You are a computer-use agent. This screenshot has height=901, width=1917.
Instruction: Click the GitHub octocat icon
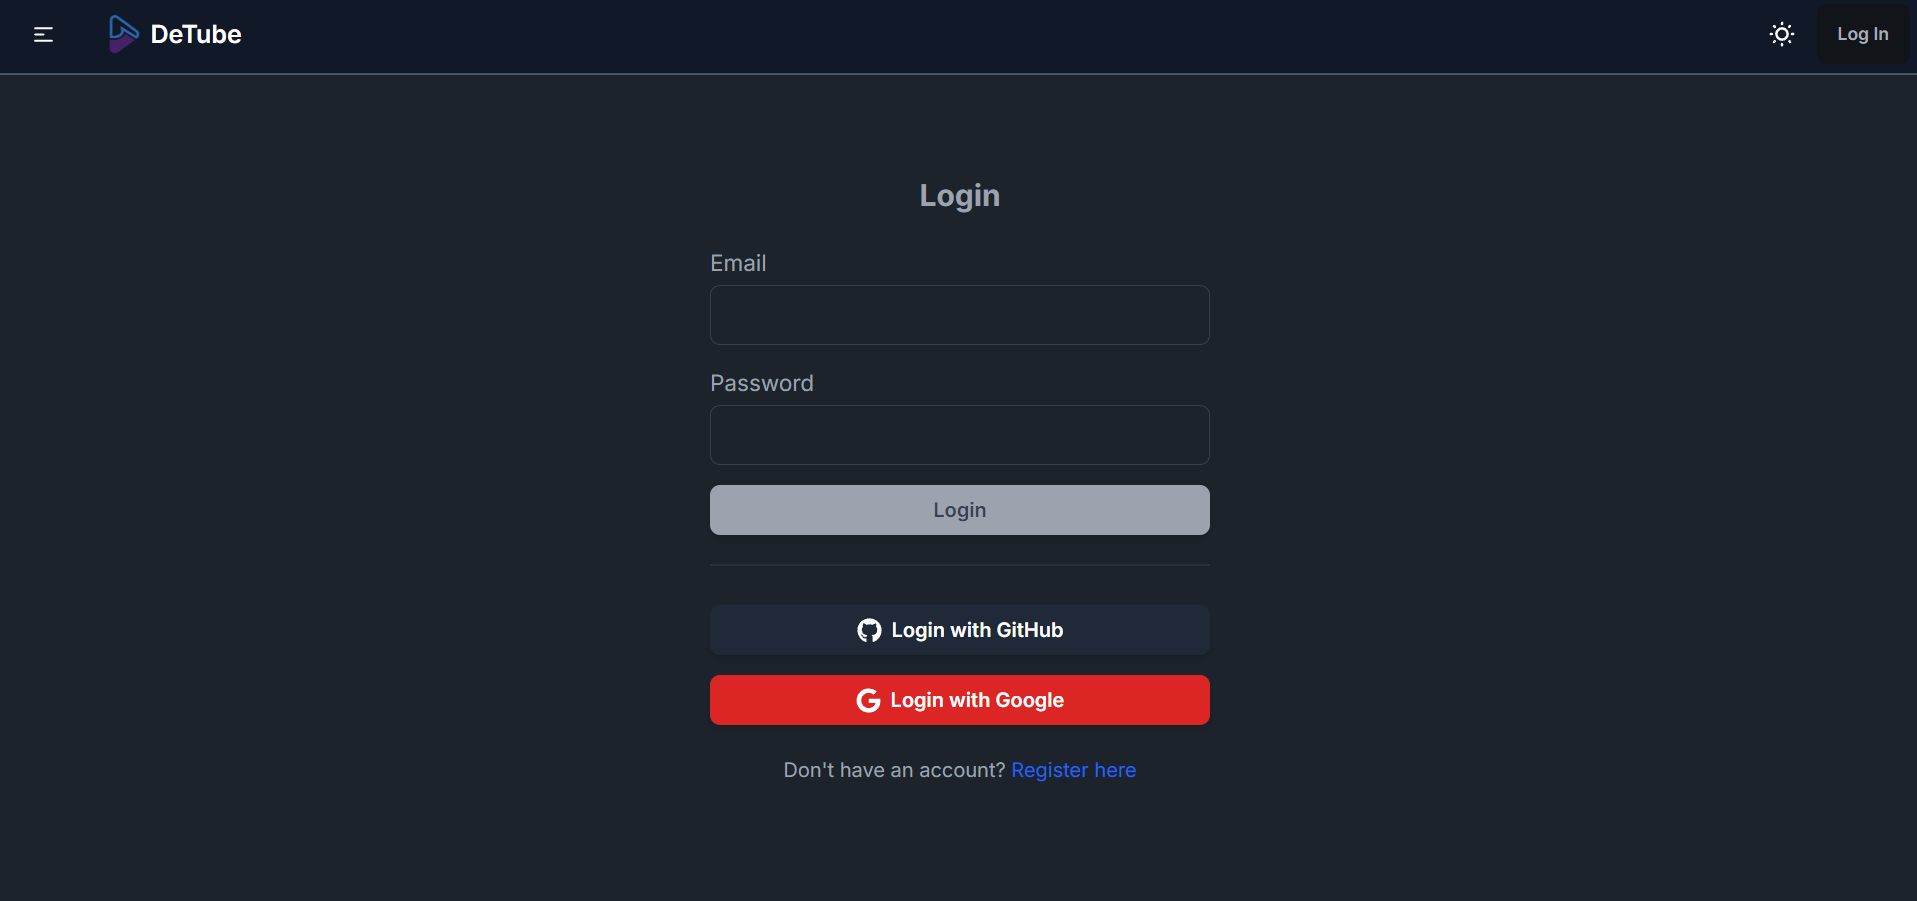click(x=869, y=630)
